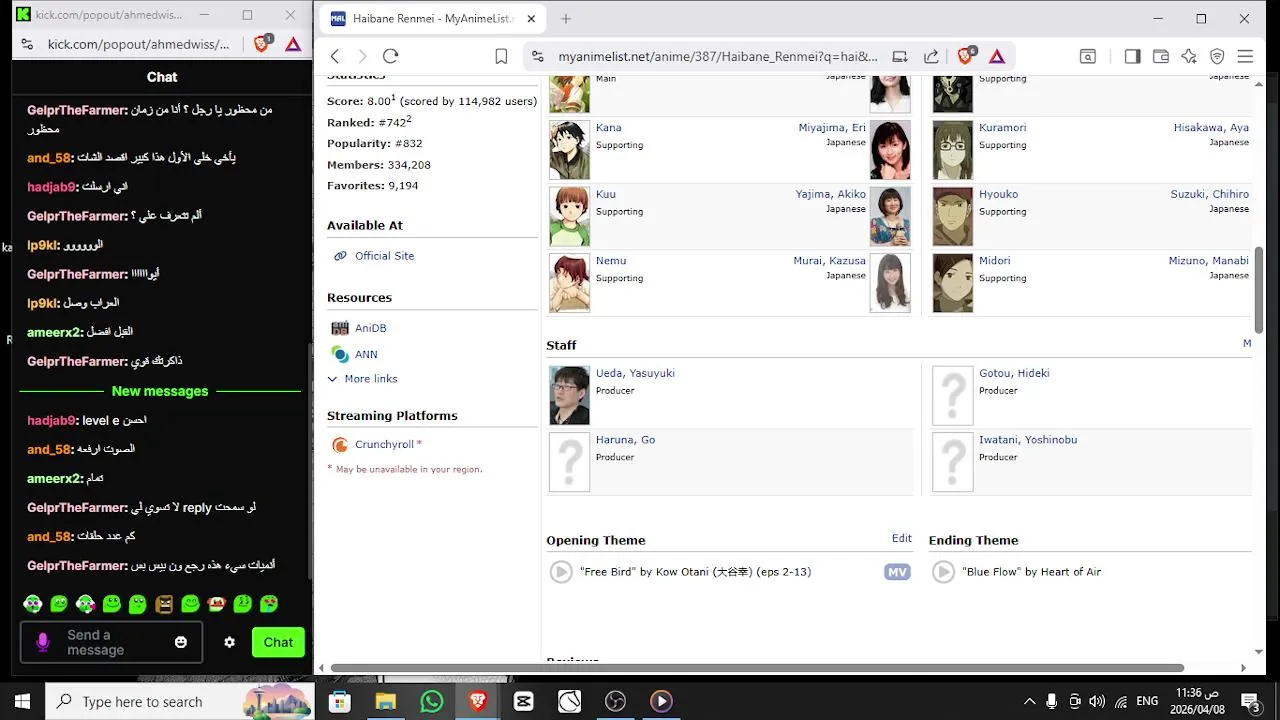This screenshot has height=720, width=1280.
Task: Open voice actor Suzuki, Chihiro page
Action: [1209, 194]
